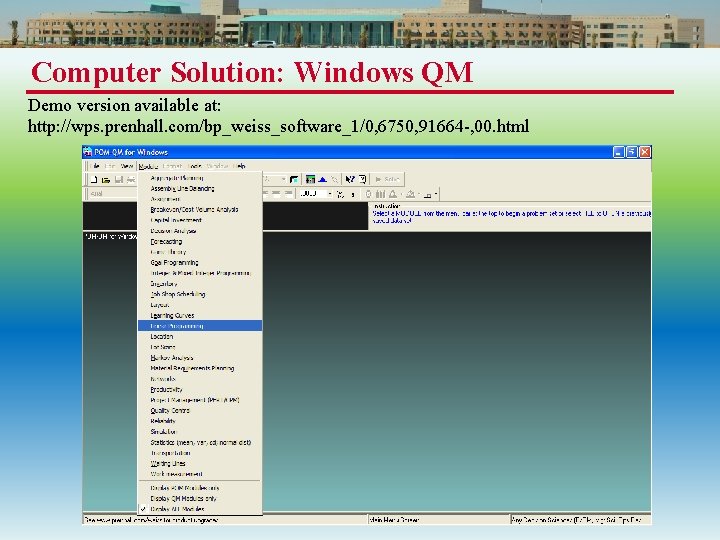Click the clock icon in format toolbar
720x540 pixels.
[368, 194]
